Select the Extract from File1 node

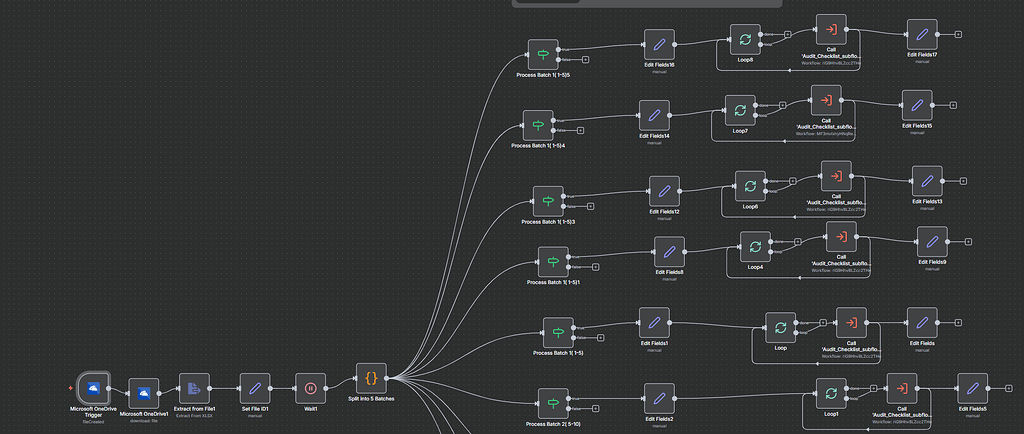195,389
